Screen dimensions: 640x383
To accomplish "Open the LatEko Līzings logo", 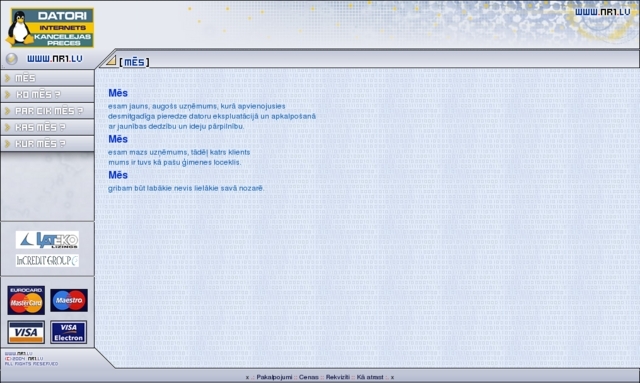I will (47, 240).
